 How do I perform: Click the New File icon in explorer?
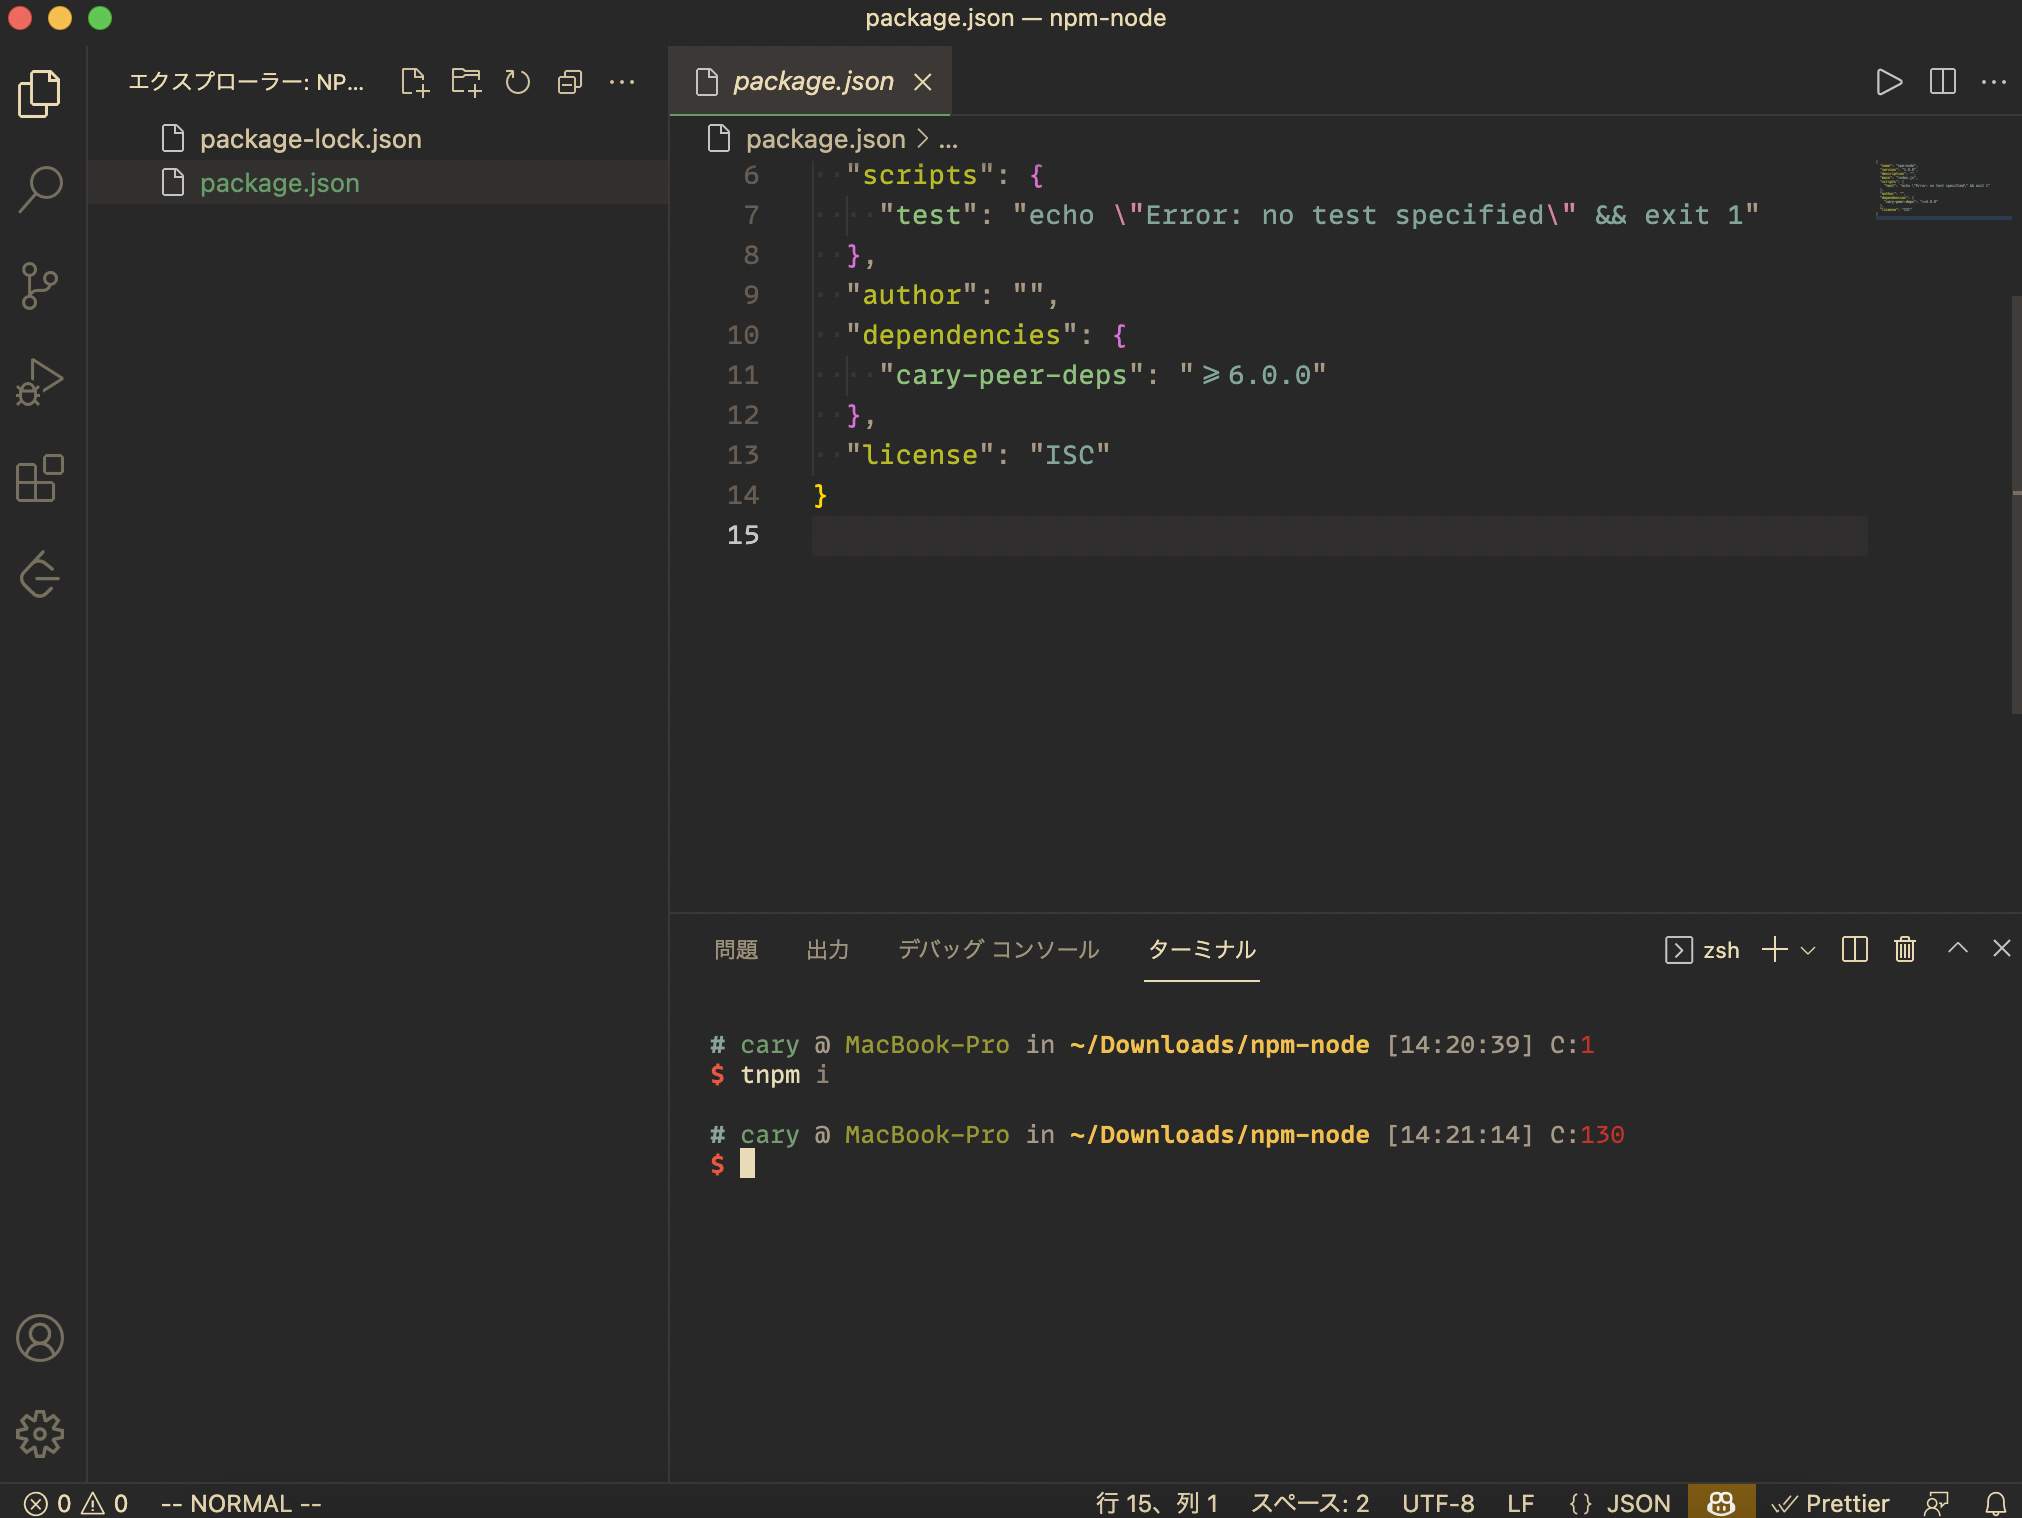(414, 82)
